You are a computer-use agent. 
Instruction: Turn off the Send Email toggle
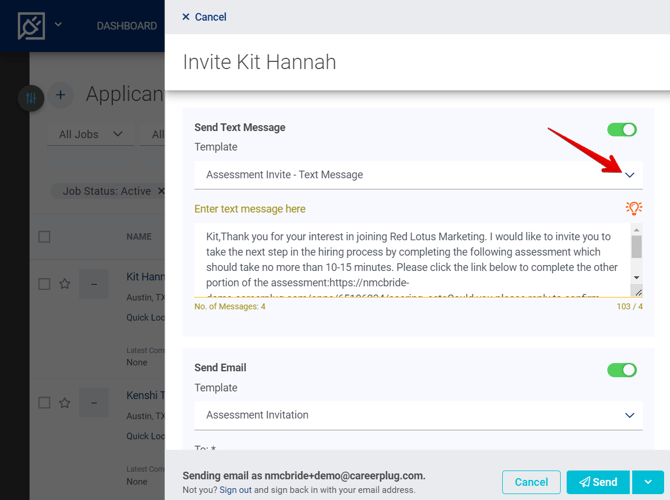tap(622, 370)
